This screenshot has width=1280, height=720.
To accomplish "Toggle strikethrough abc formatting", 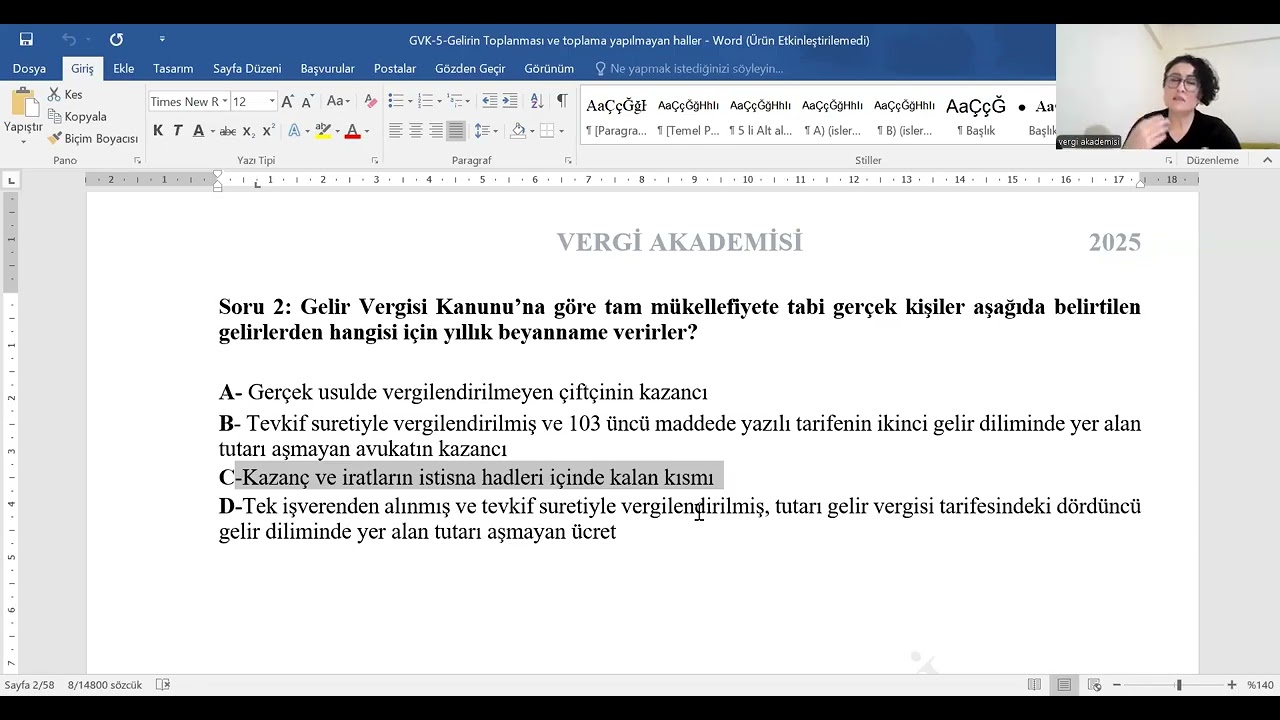I will pos(227,131).
